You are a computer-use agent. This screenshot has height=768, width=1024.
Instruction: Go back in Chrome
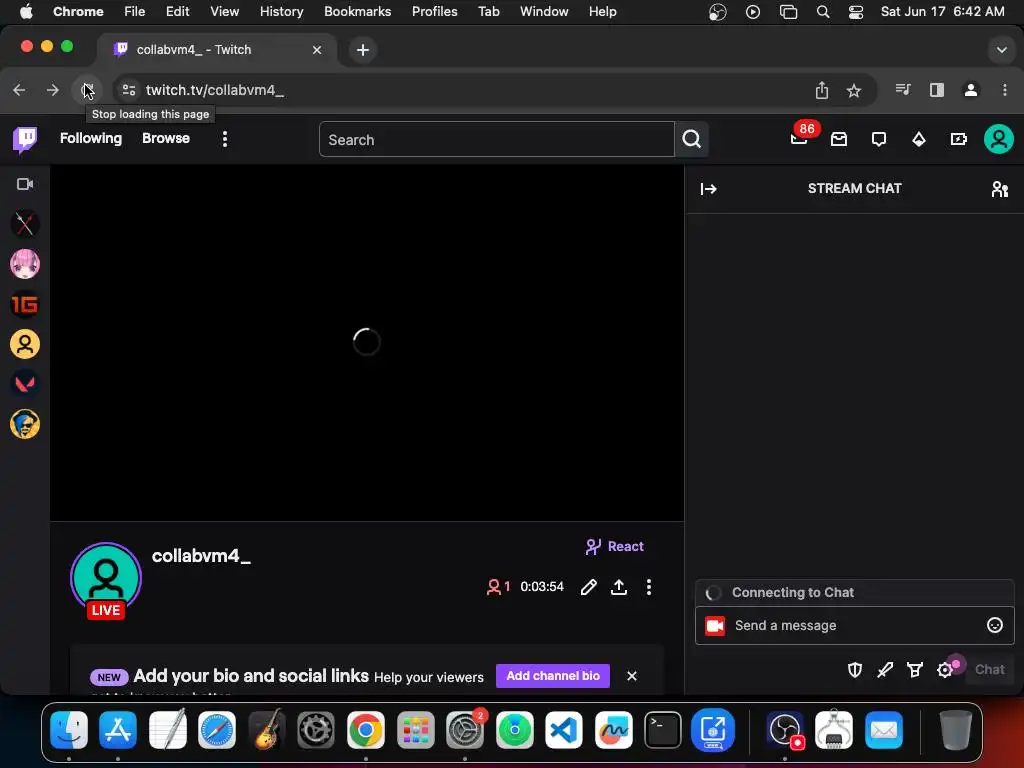(x=19, y=90)
